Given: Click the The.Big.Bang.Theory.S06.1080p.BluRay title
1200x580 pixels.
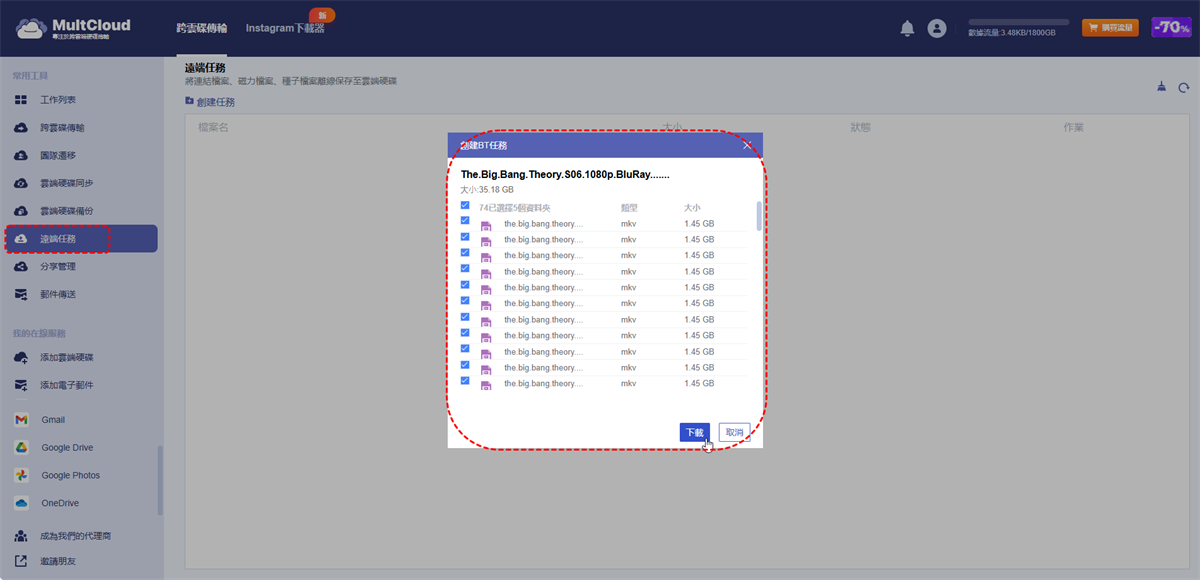Looking at the screenshot, I should click(x=565, y=174).
